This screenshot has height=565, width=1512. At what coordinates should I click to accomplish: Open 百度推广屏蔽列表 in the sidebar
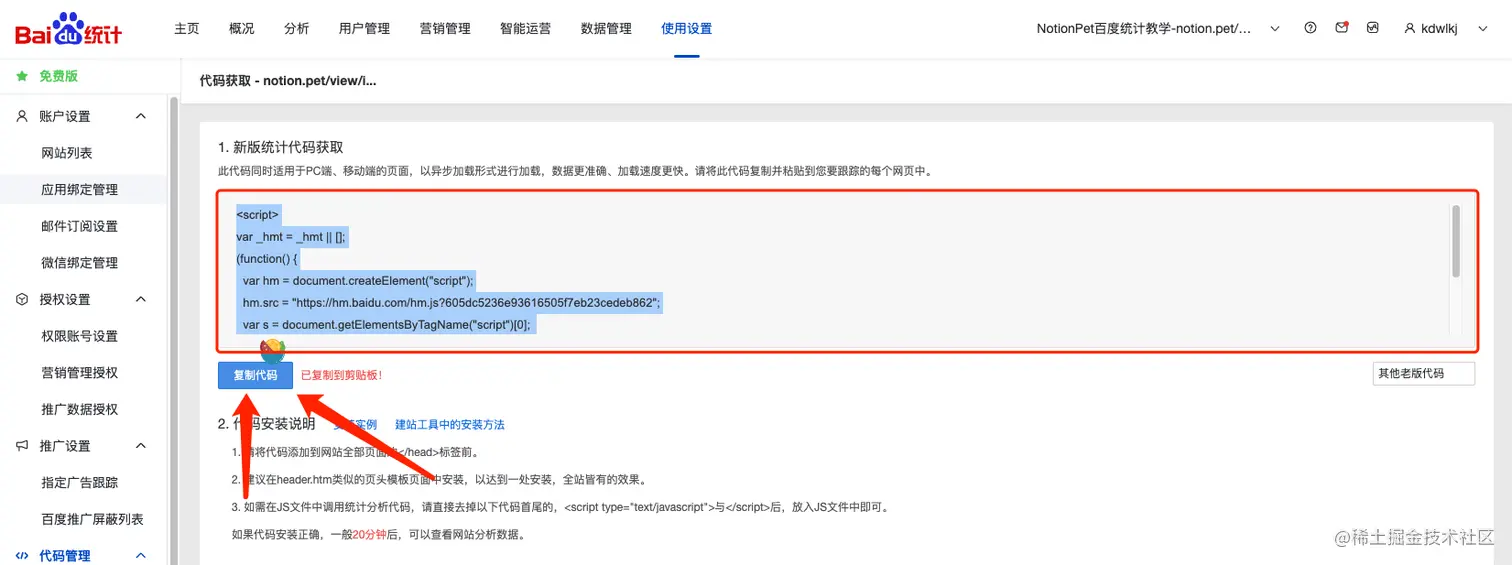point(92,519)
